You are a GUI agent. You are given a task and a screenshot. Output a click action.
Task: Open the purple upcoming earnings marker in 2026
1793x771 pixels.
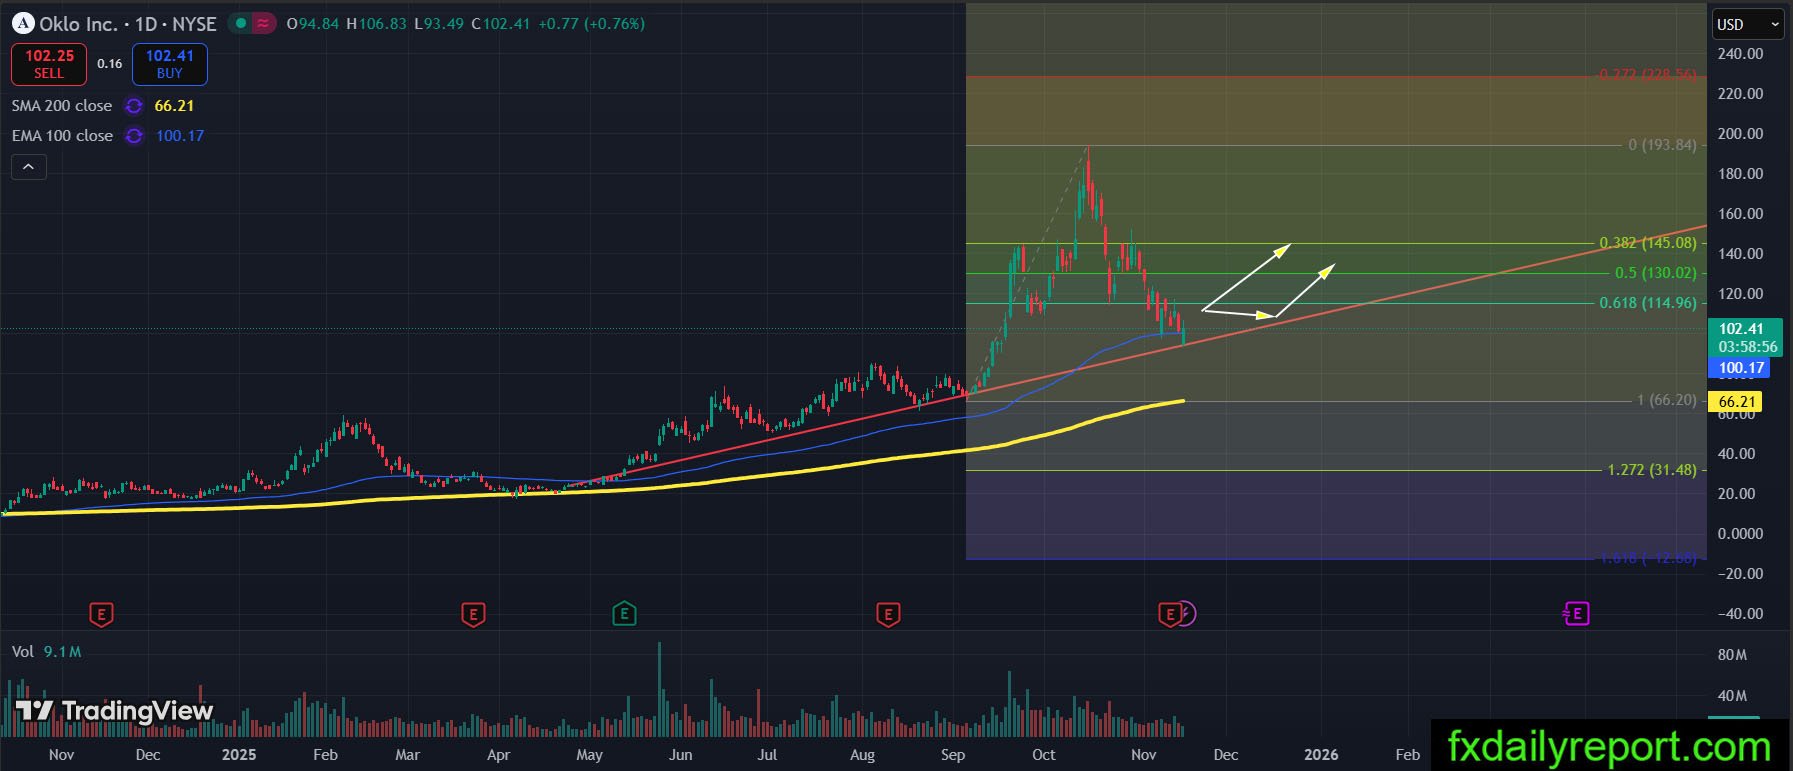pyautogui.click(x=1576, y=613)
